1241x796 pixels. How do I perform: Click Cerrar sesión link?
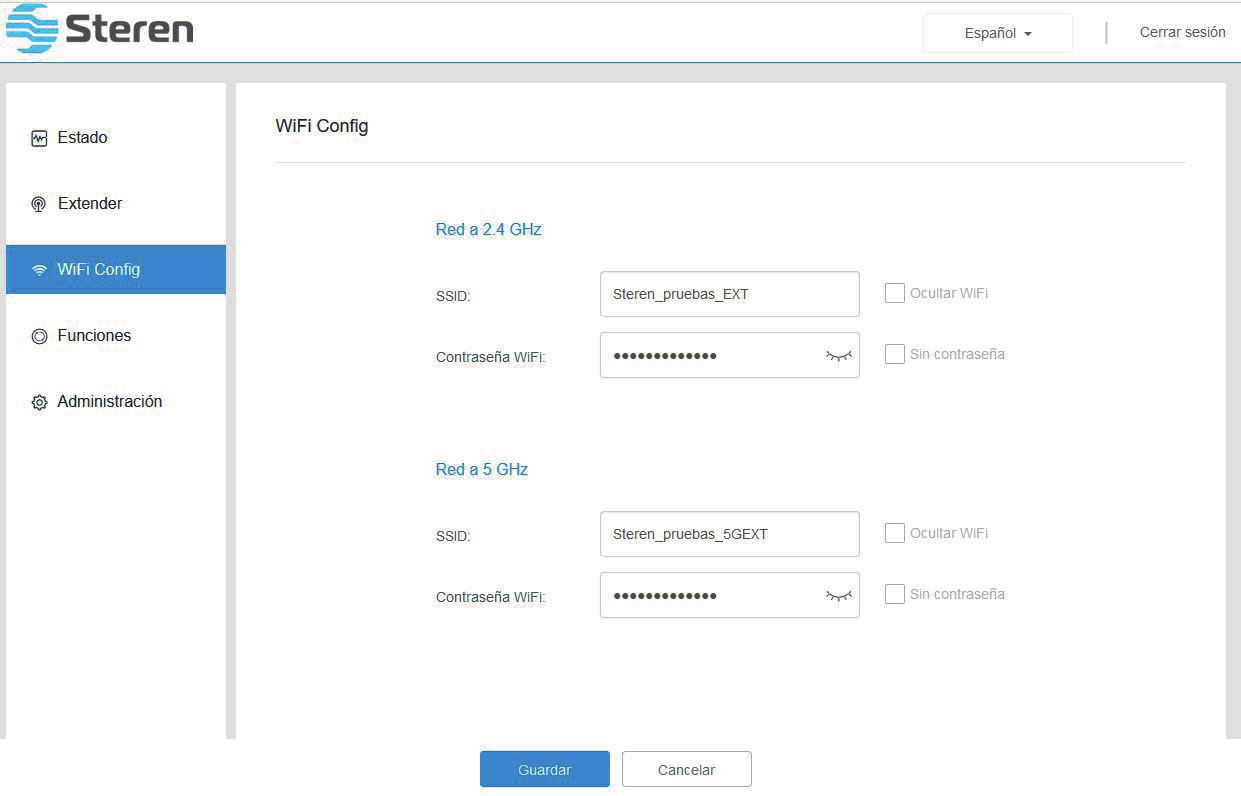click(x=1182, y=32)
